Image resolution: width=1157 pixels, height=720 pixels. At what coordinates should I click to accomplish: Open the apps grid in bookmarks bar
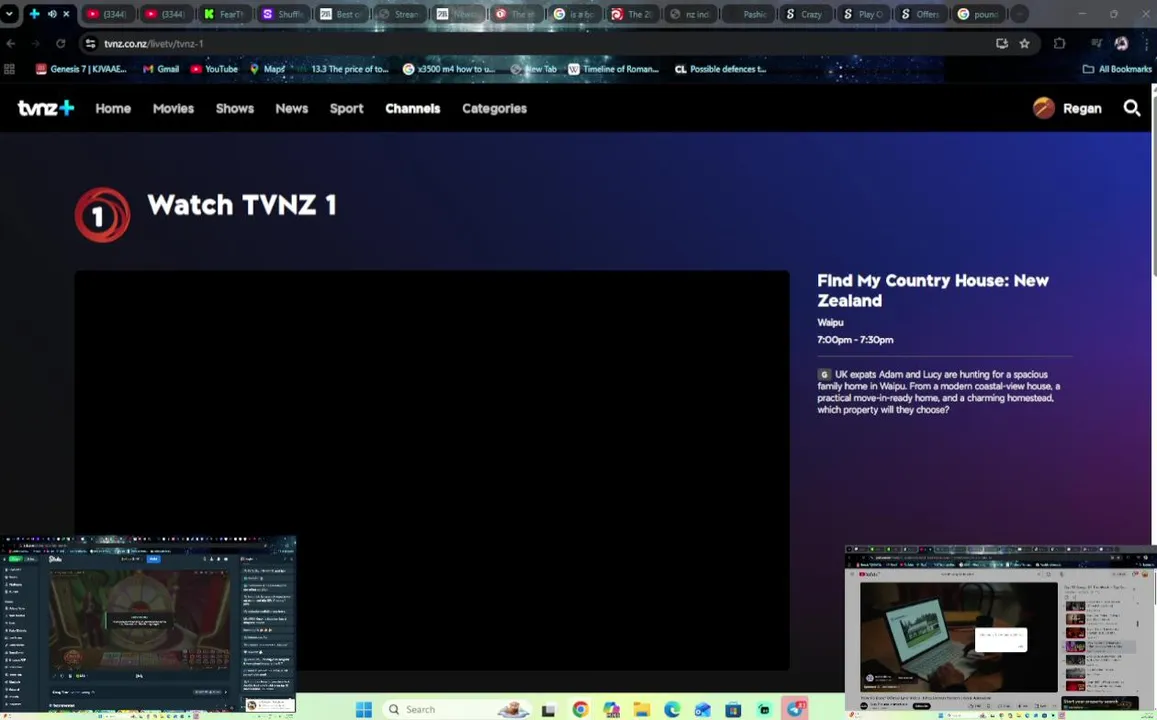coord(10,69)
